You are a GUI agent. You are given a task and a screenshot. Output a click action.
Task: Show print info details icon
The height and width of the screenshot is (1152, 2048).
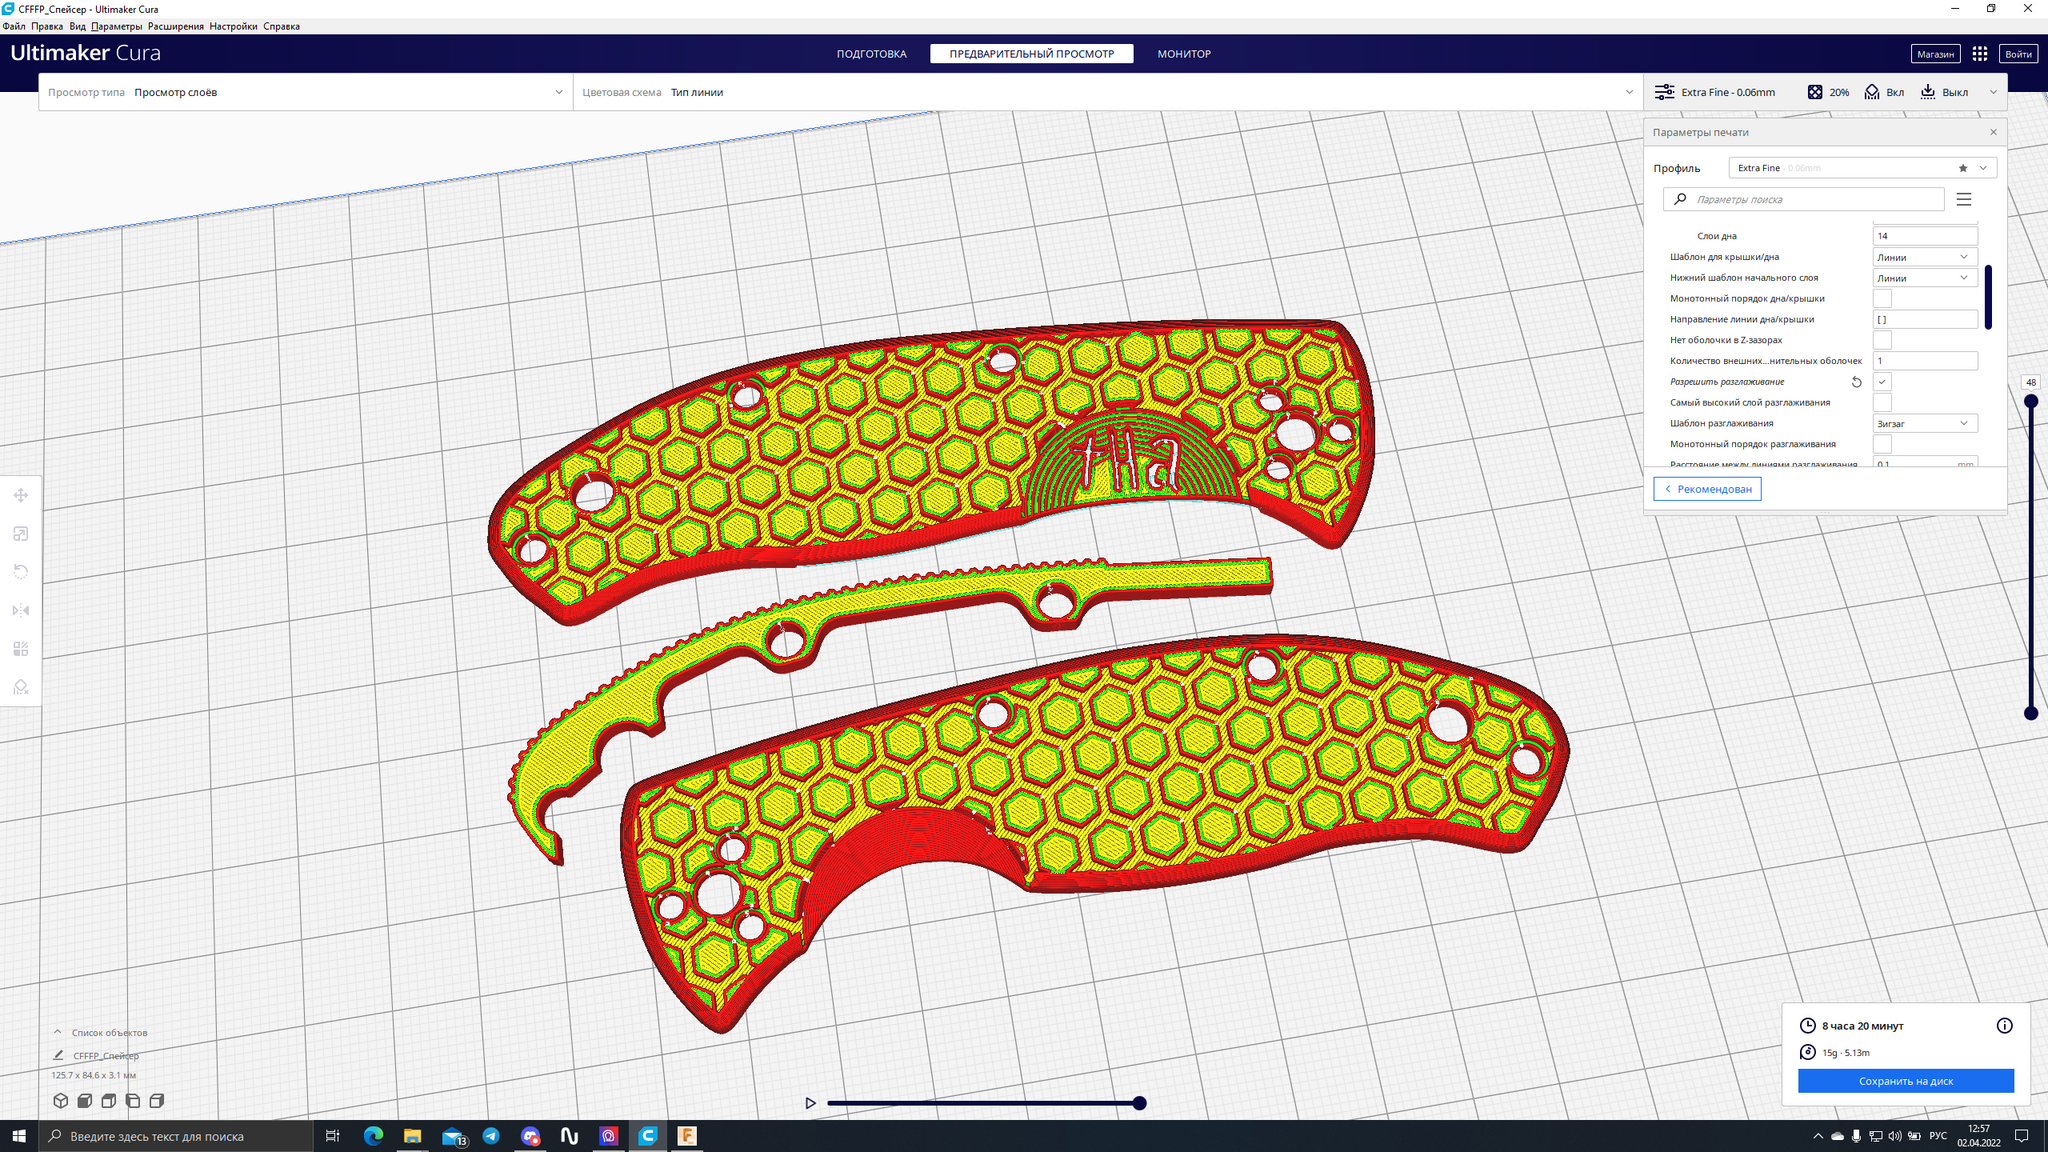[x=2004, y=1026]
